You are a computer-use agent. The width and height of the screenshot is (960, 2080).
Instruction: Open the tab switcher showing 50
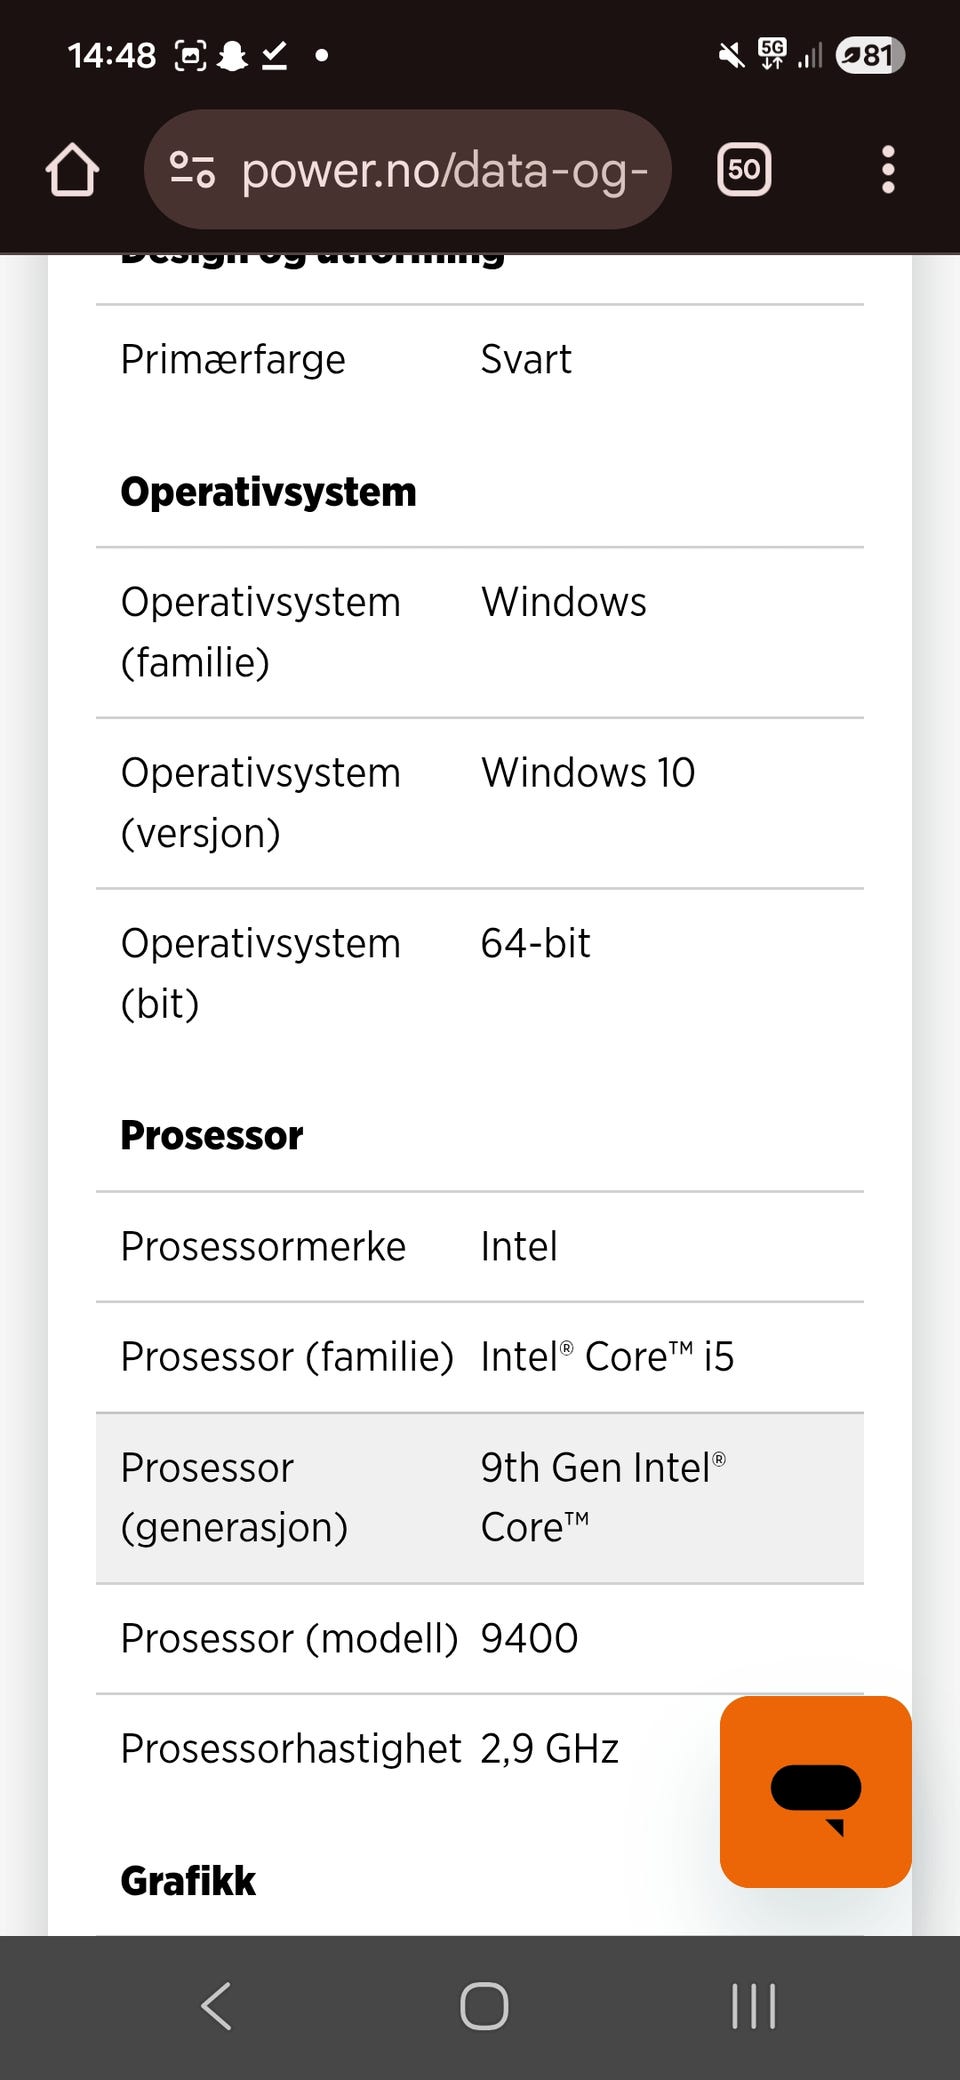coord(744,170)
